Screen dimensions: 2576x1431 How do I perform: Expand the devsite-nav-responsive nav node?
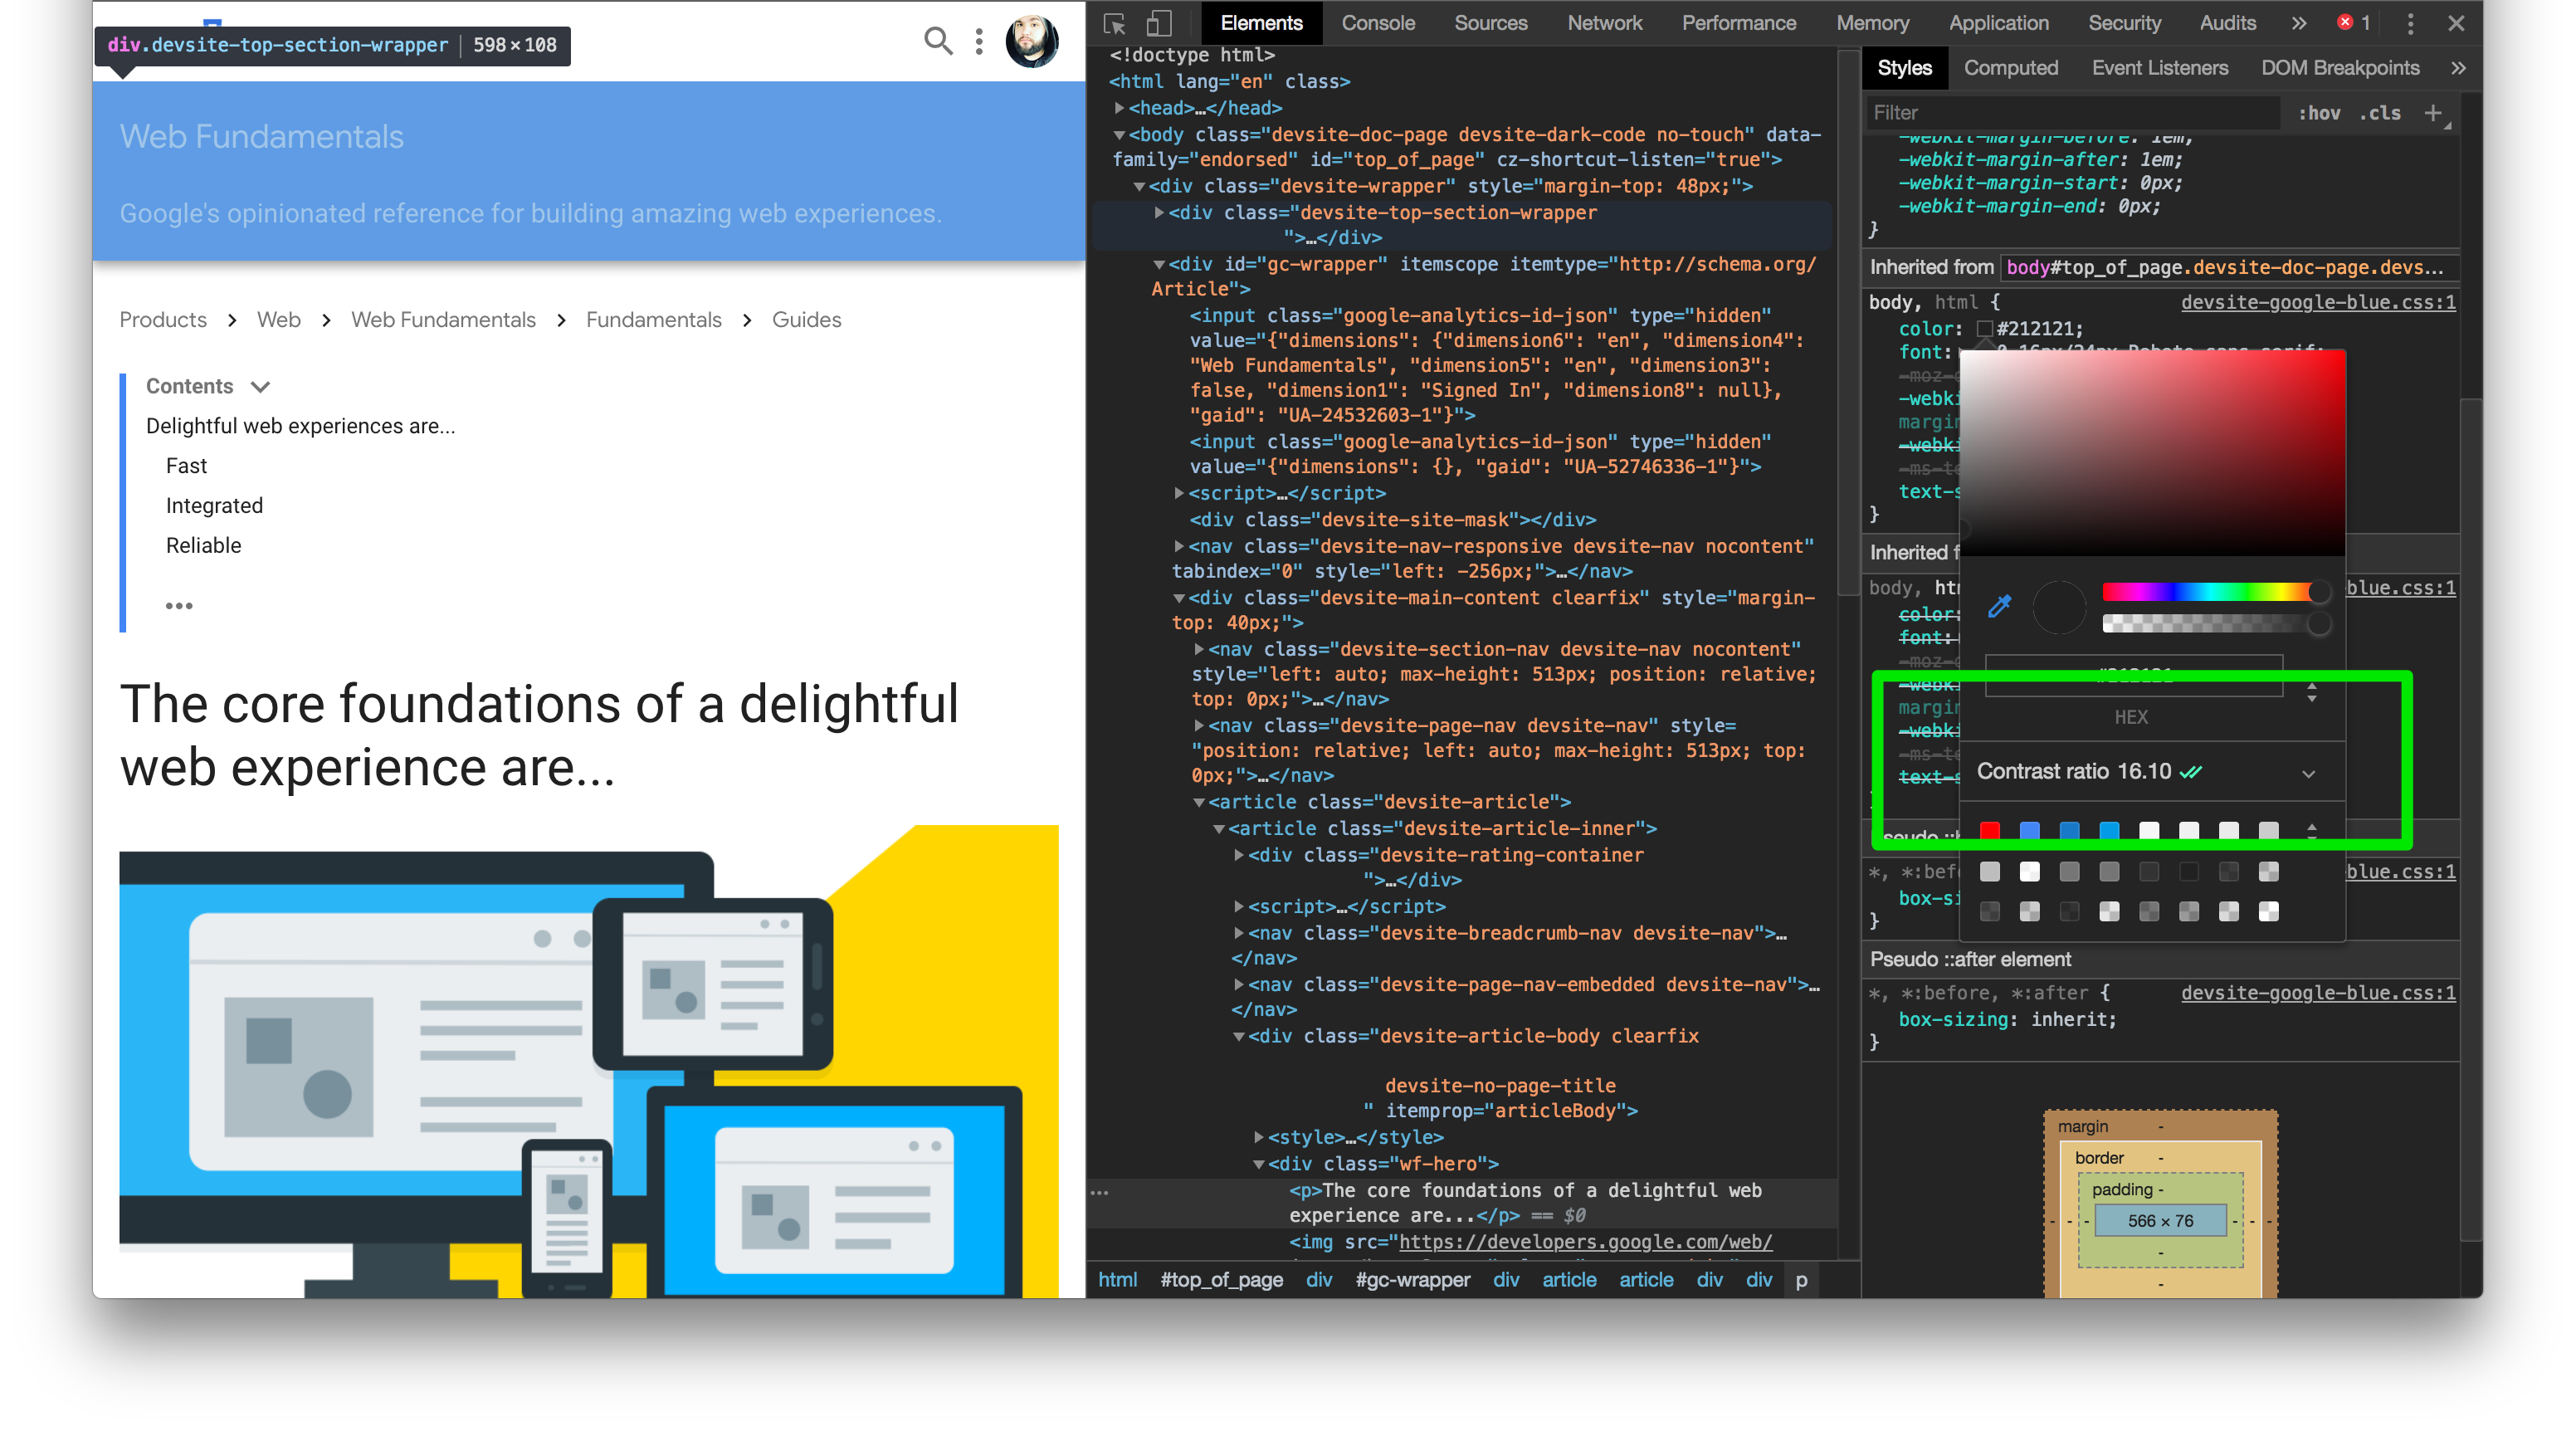point(1179,546)
